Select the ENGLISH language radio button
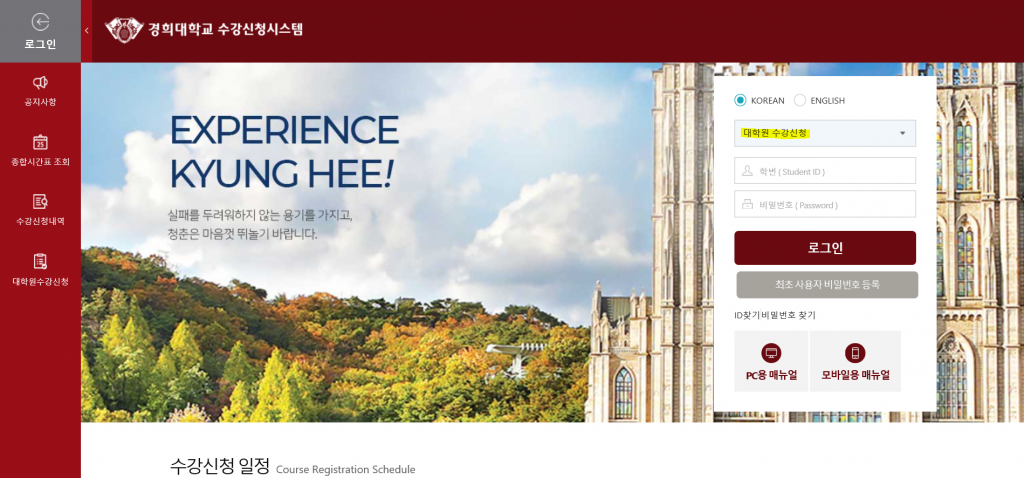1024x478 pixels. pyautogui.click(x=800, y=101)
